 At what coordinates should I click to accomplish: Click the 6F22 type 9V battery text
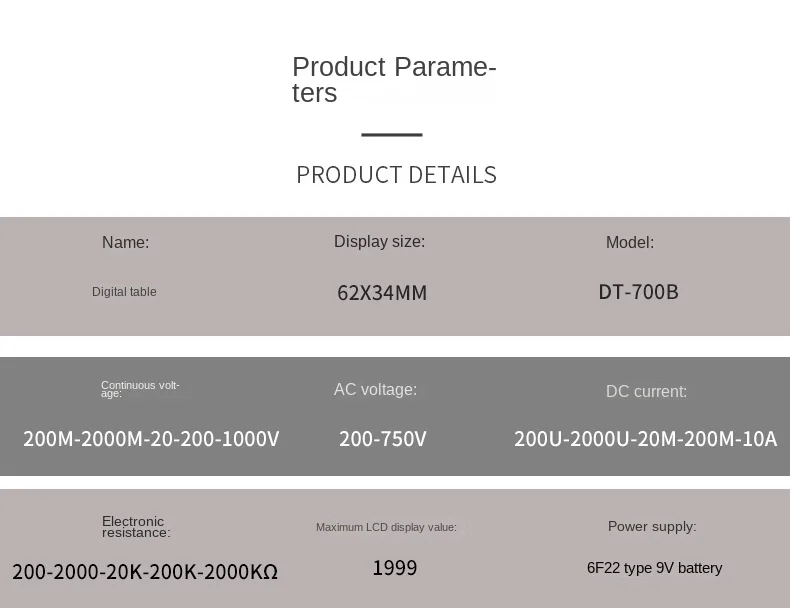click(654, 568)
